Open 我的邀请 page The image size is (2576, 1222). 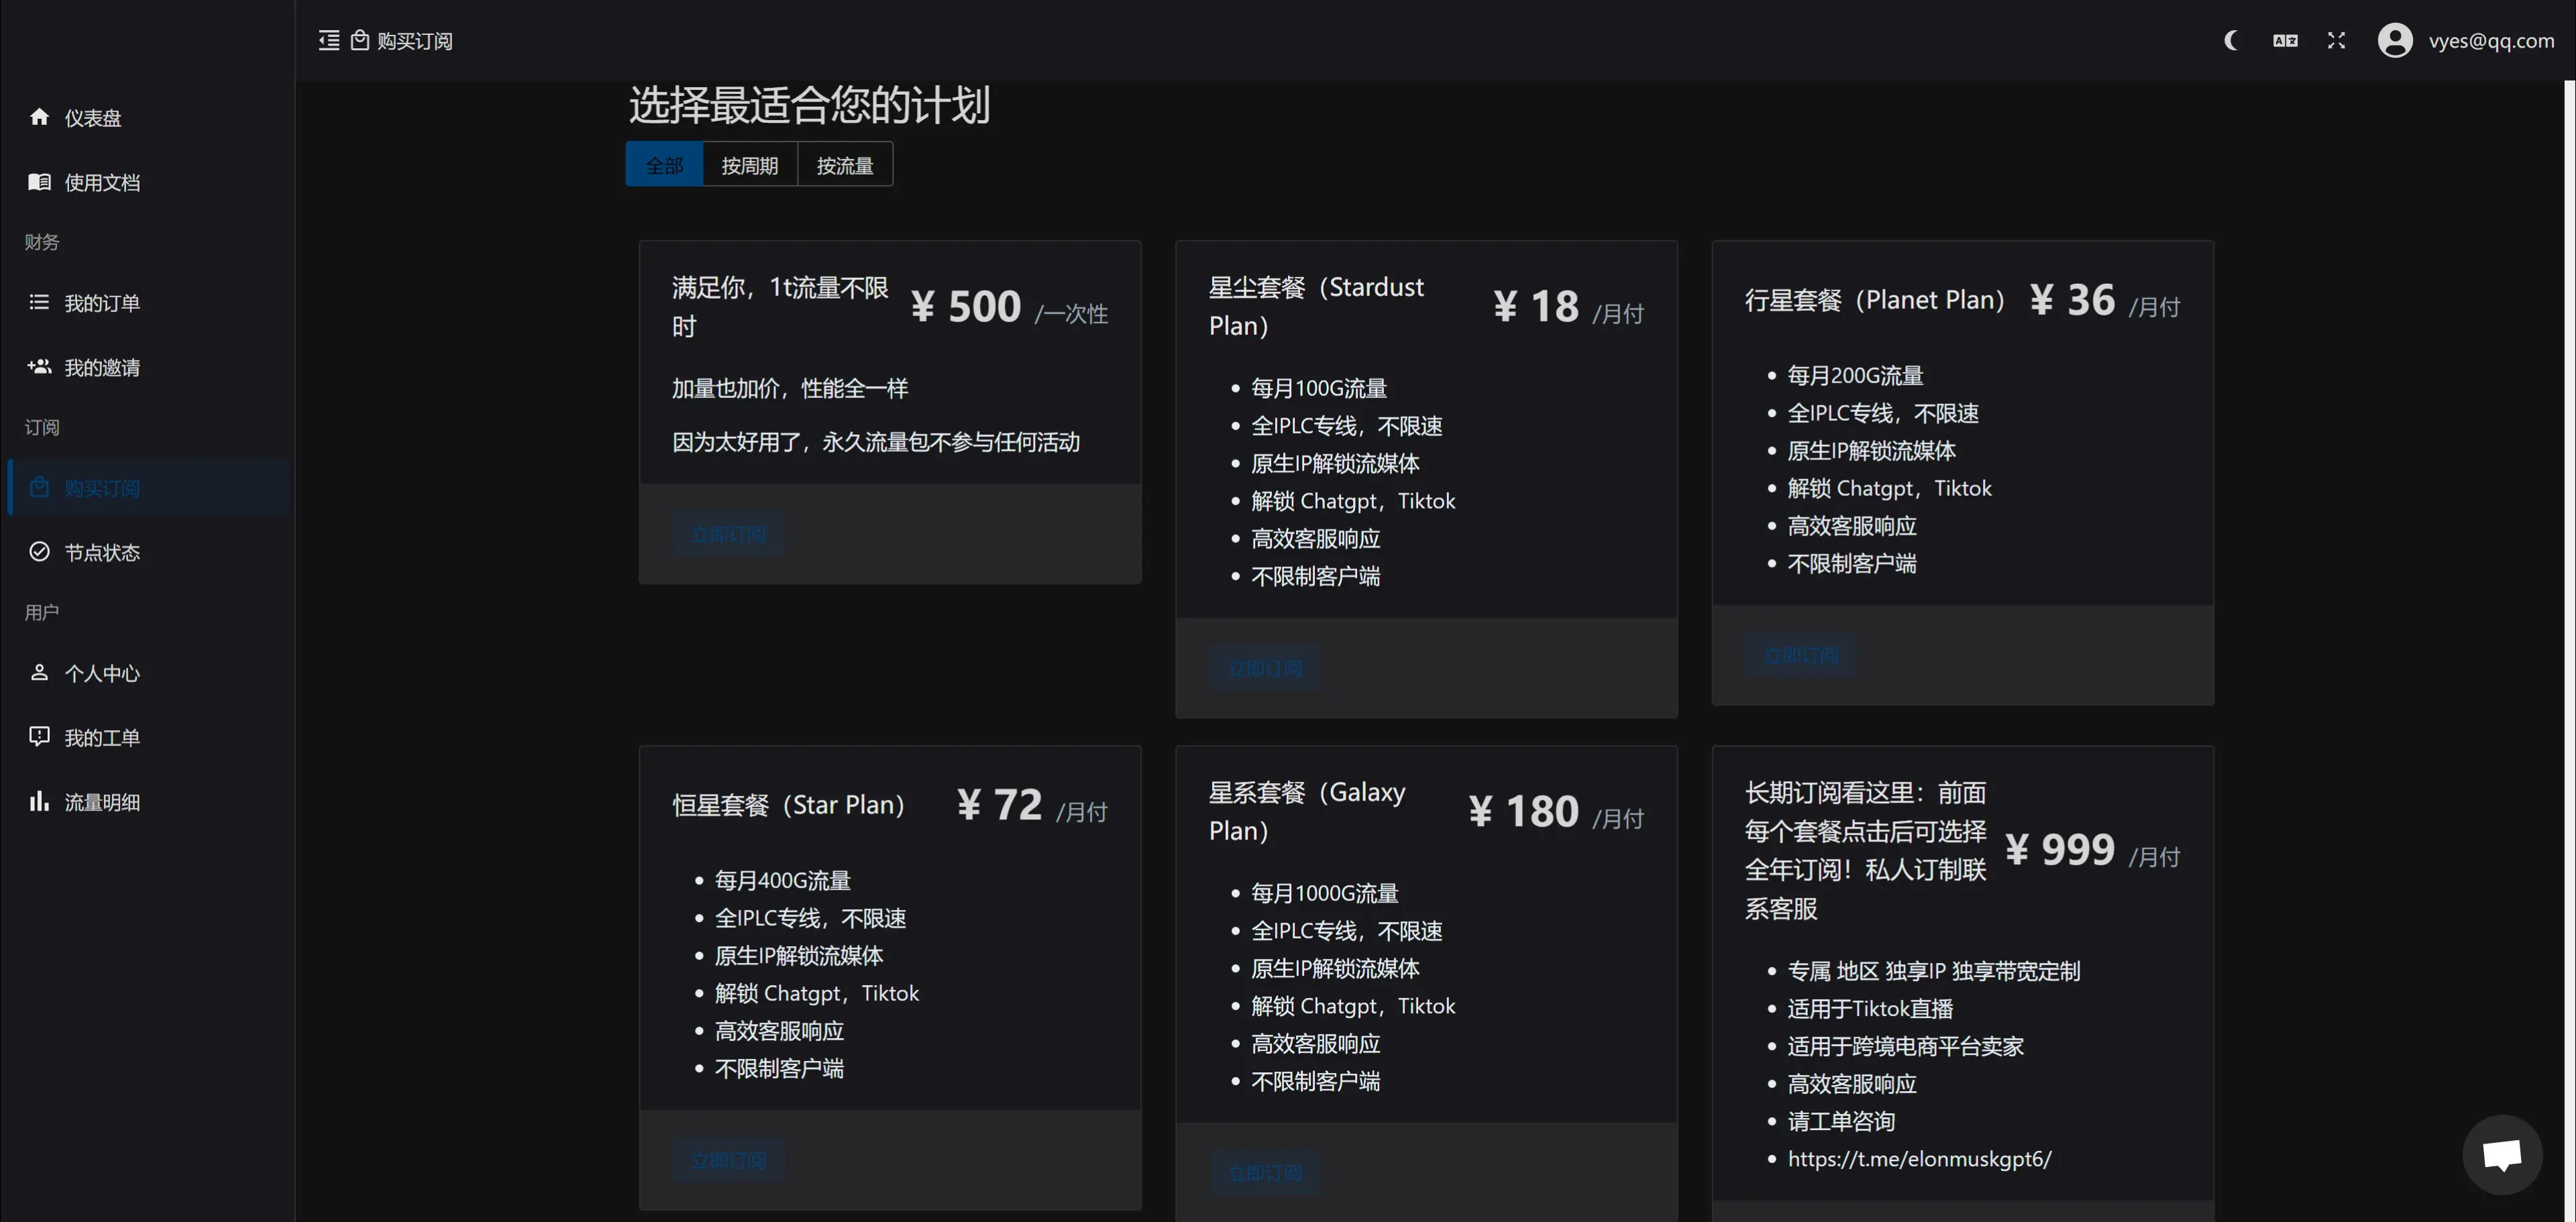click(x=148, y=367)
